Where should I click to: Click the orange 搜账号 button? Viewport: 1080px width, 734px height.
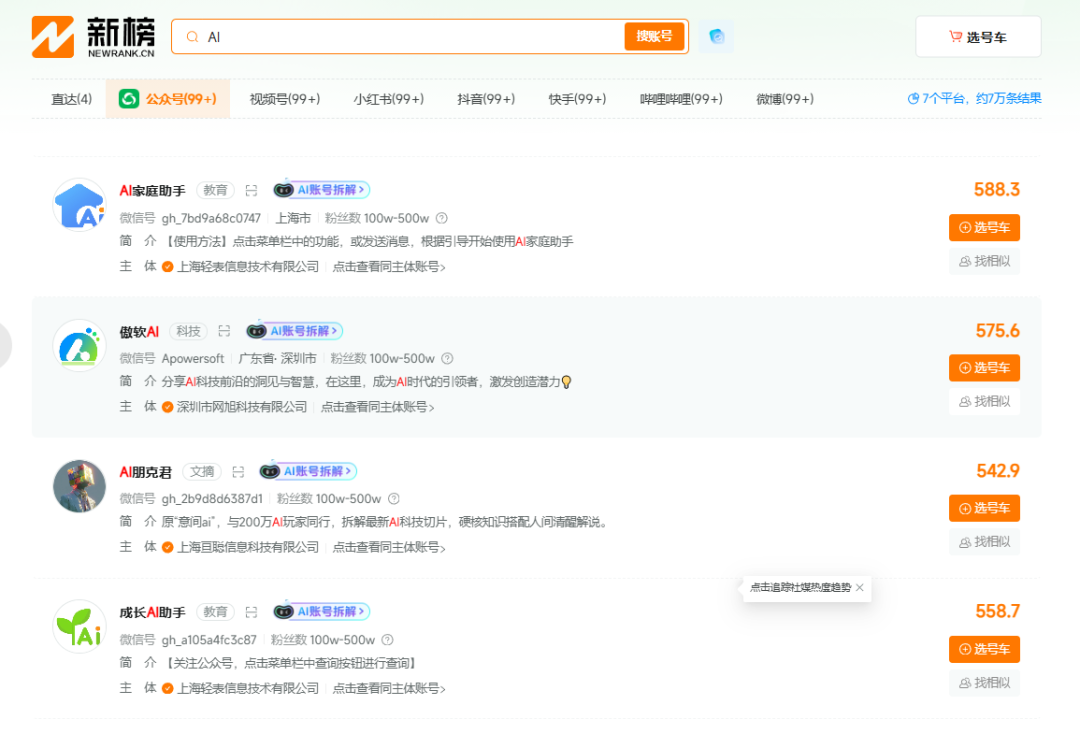point(654,36)
